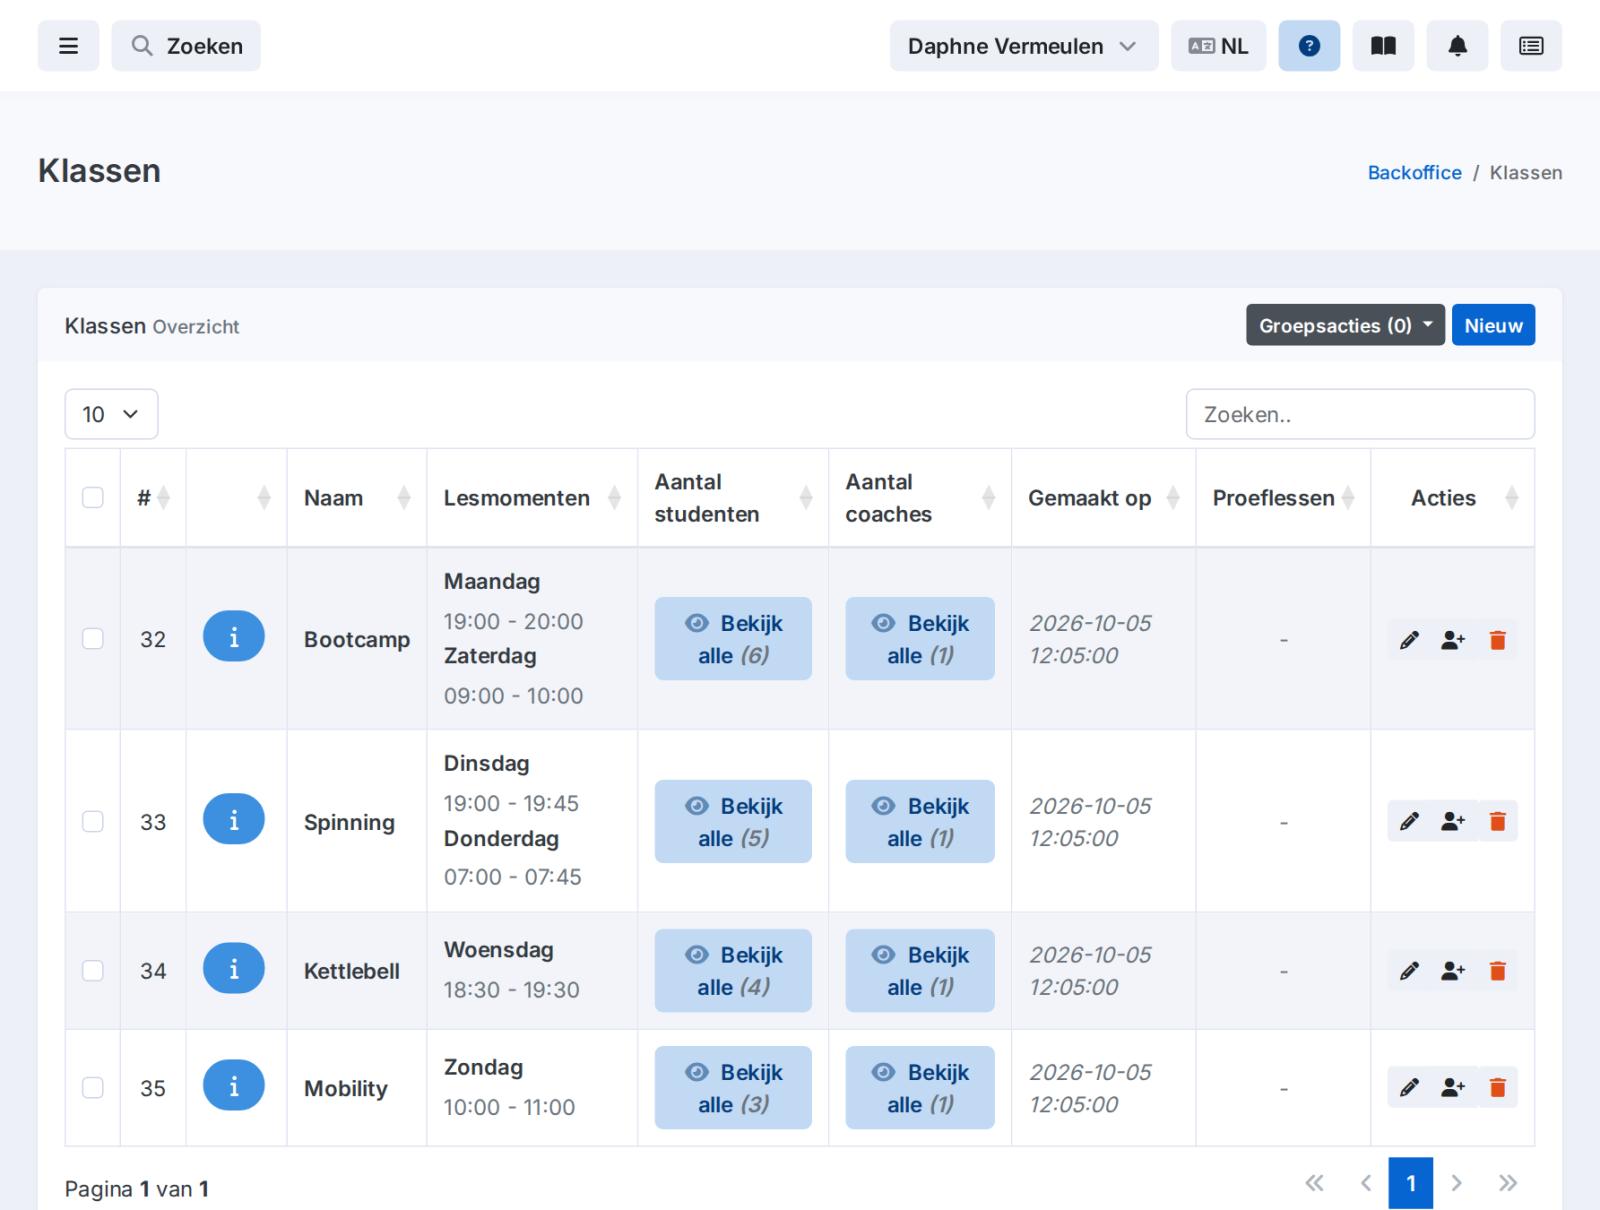Image resolution: width=1600 pixels, height=1210 pixels.
Task: View all 3 students of Mobility
Action: pos(733,1088)
